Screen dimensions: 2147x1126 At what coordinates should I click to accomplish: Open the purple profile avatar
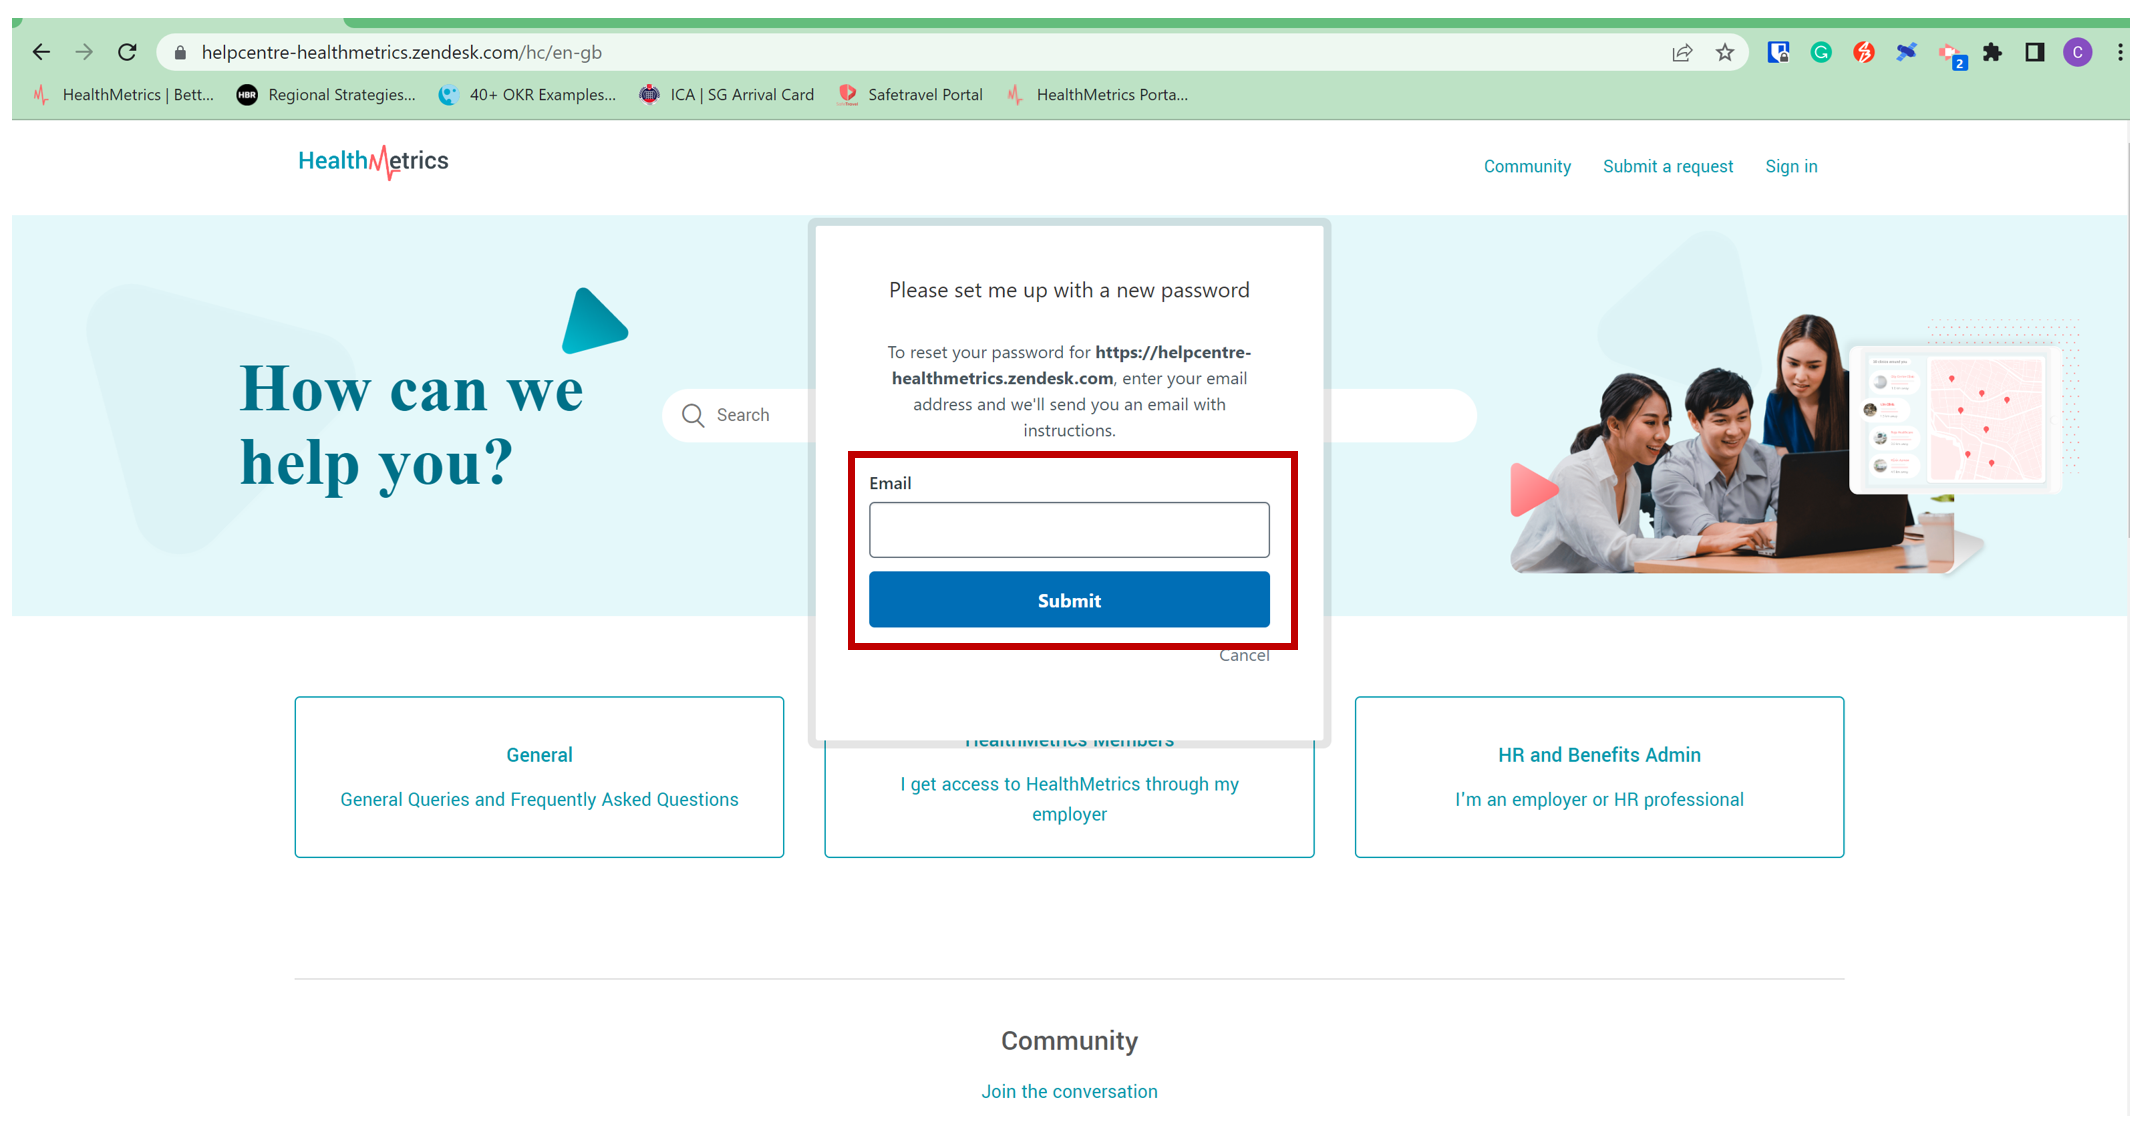click(x=2078, y=52)
